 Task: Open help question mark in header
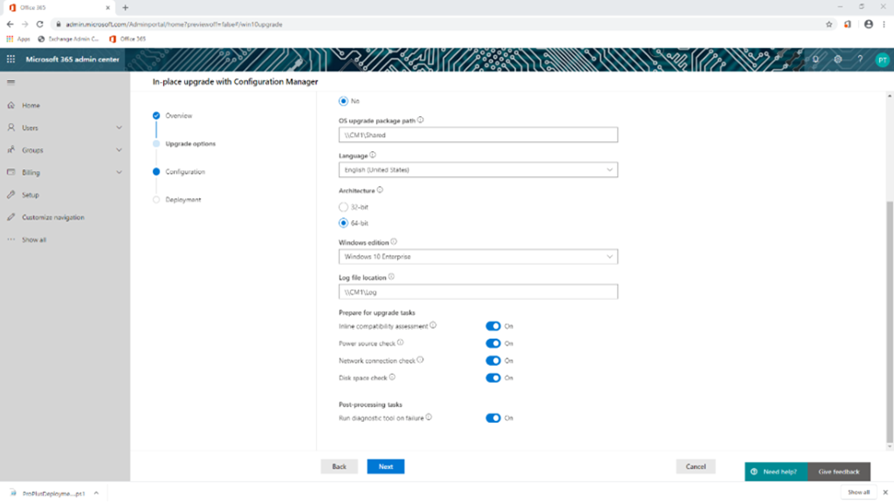point(860,59)
